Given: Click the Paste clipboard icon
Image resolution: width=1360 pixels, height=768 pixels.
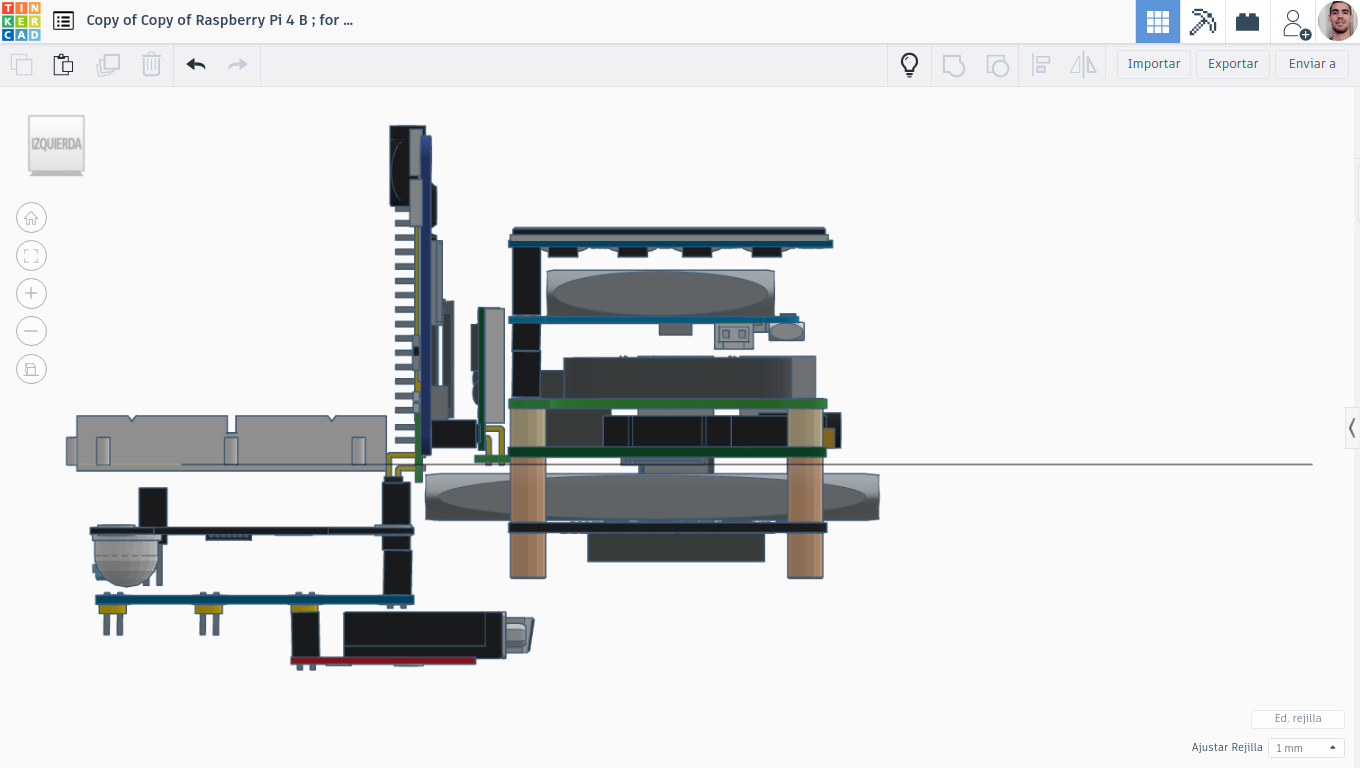Looking at the screenshot, I should (x=63, y=65).
